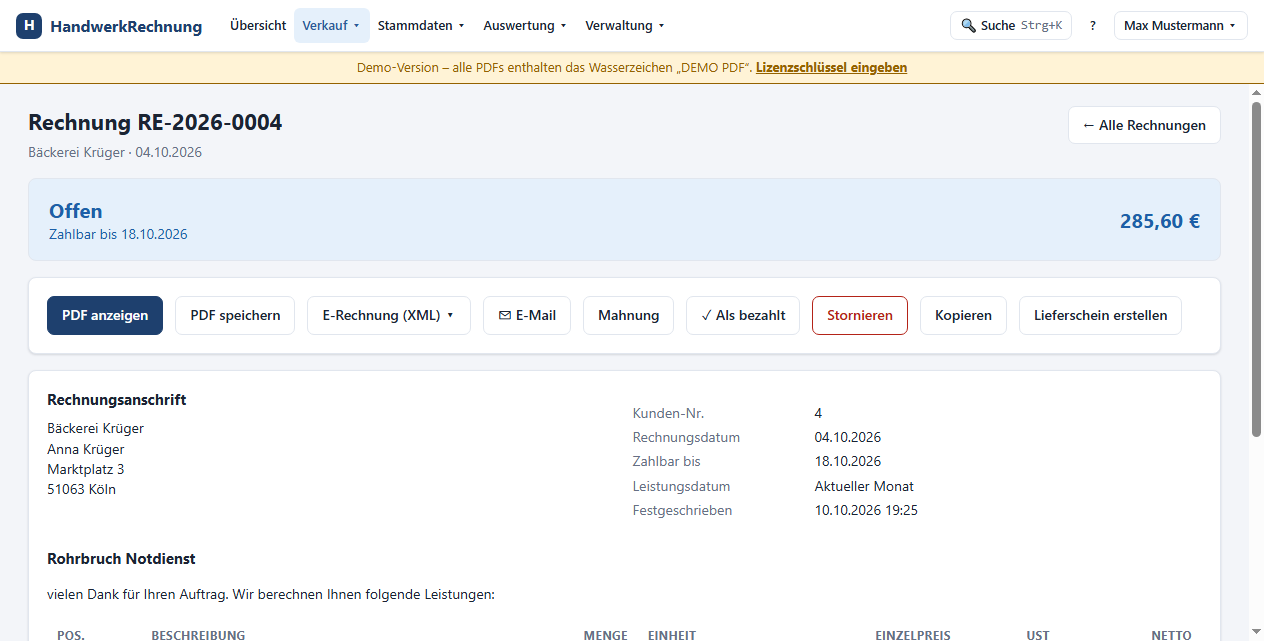Click the Anna Krüger address line
Image resolution: width=1264 pixels, height=641 pixels.
pyautogui.click(x=86, y=449)
